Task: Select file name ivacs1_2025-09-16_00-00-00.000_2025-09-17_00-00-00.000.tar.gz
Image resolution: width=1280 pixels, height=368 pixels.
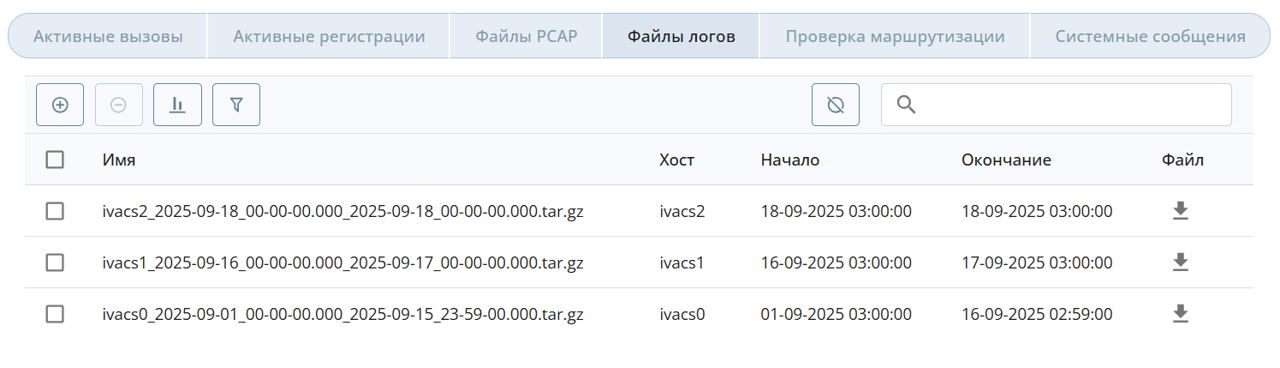Action: pos(343,263)
